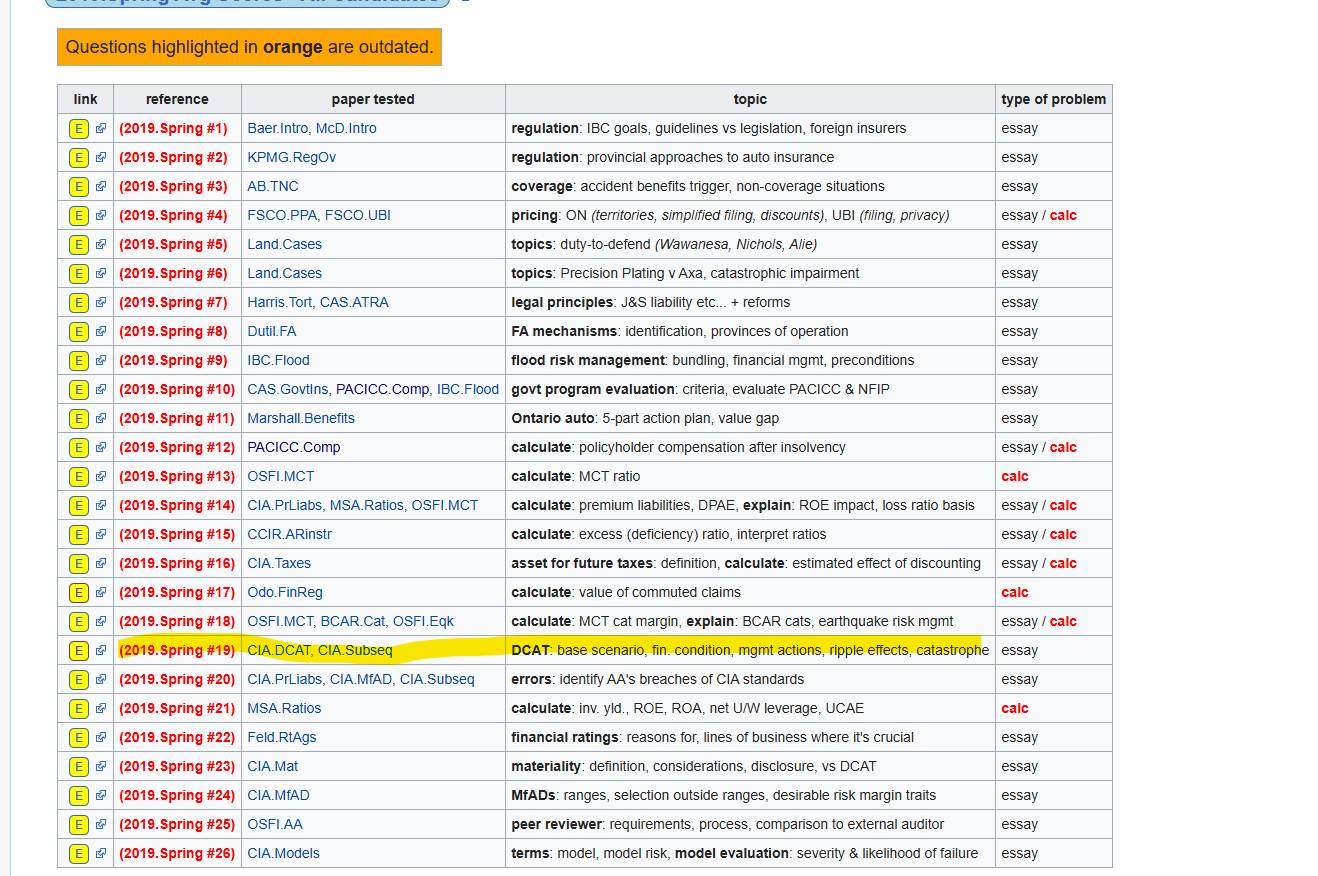Viewport: 1318px width, 876px height.
Task: Open the CIA.Models link
Action: coord(284,853)
